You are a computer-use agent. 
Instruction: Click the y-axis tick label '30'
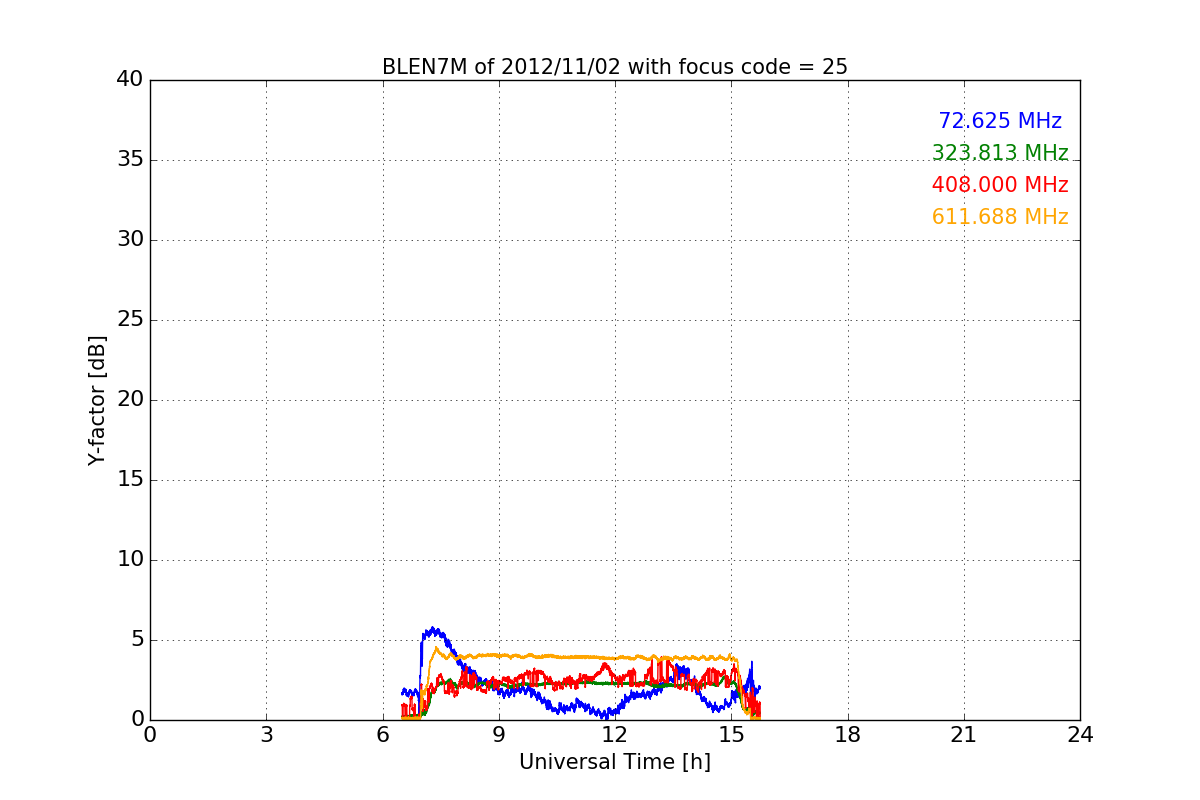click(130, 240)
